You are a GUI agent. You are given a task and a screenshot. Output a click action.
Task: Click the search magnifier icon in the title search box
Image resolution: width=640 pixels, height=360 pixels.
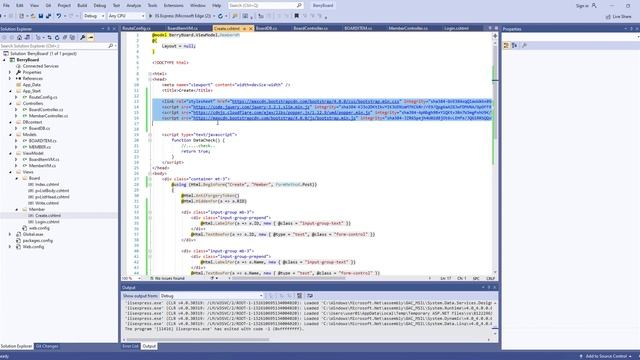click(x=299, y=5)
